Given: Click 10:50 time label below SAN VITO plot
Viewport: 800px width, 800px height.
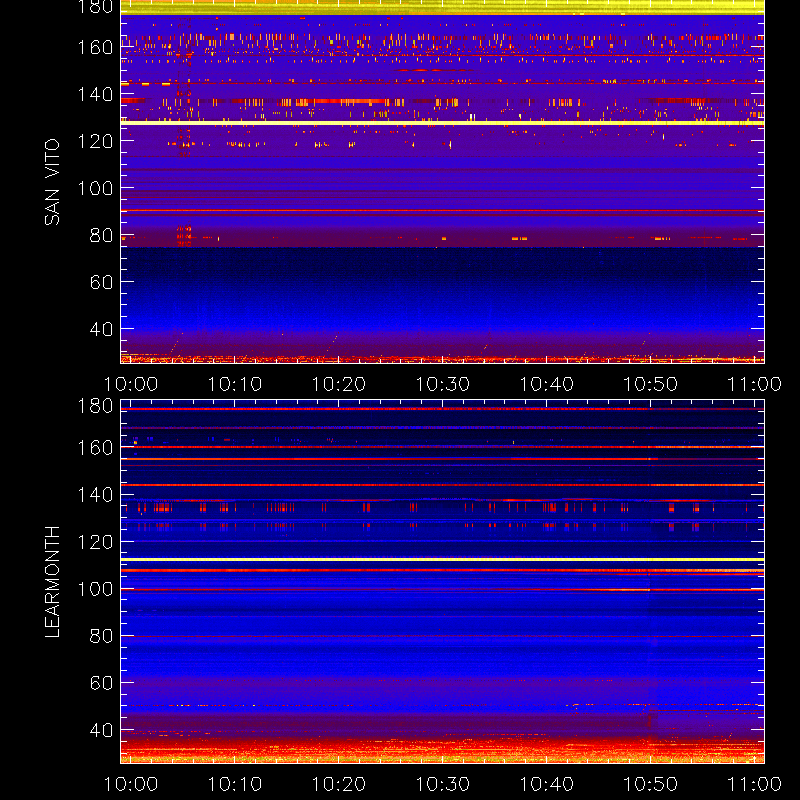Looking at the screenshot, I should click(x=651, y=384).
